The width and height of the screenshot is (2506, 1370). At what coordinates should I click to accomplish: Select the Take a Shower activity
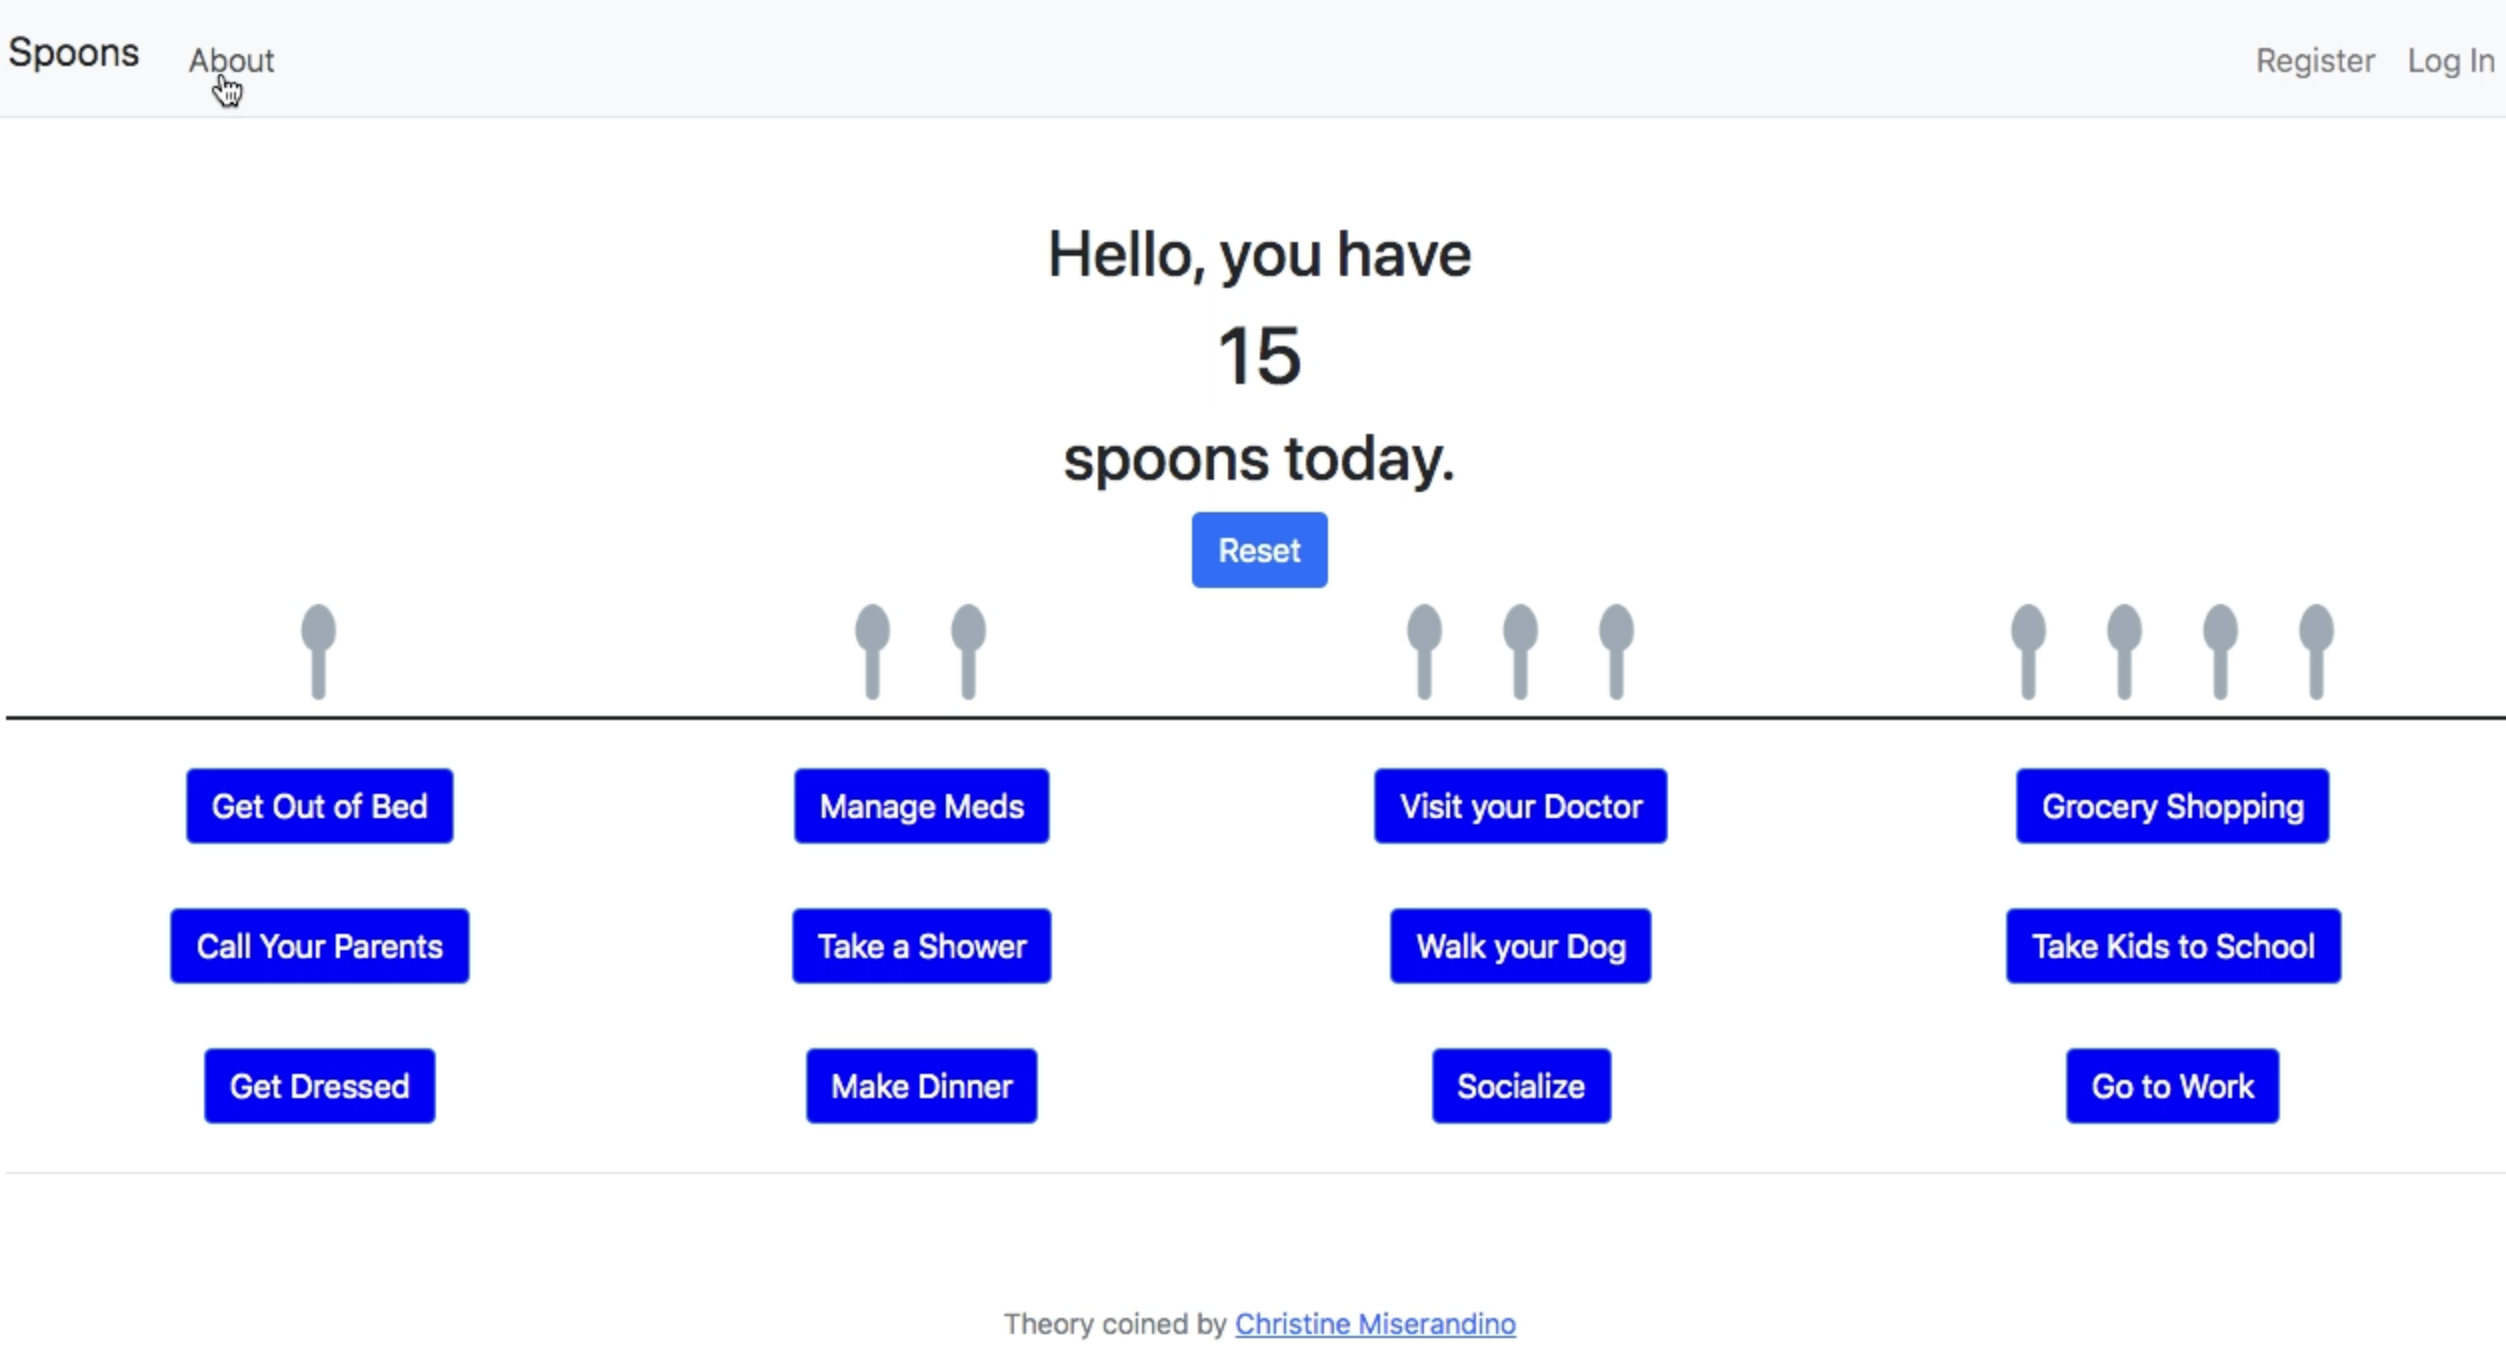(x=921, y=946)
